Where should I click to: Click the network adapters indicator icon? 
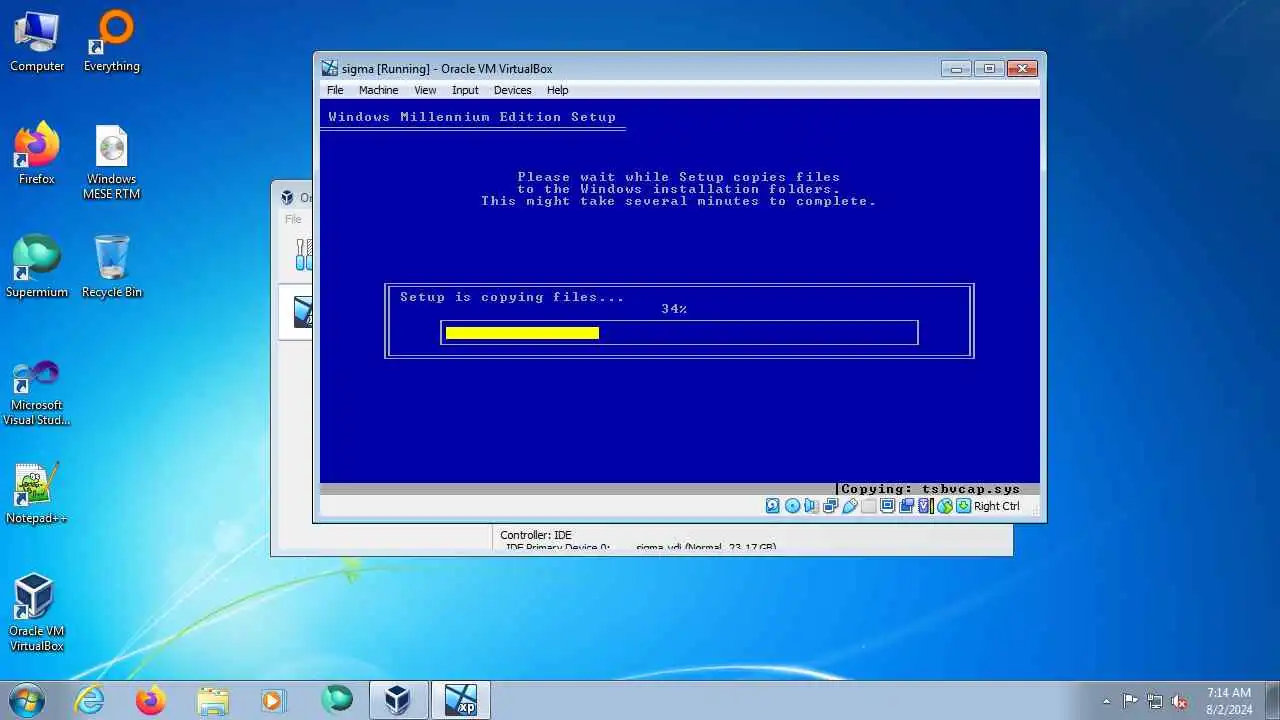click(830, 506)
